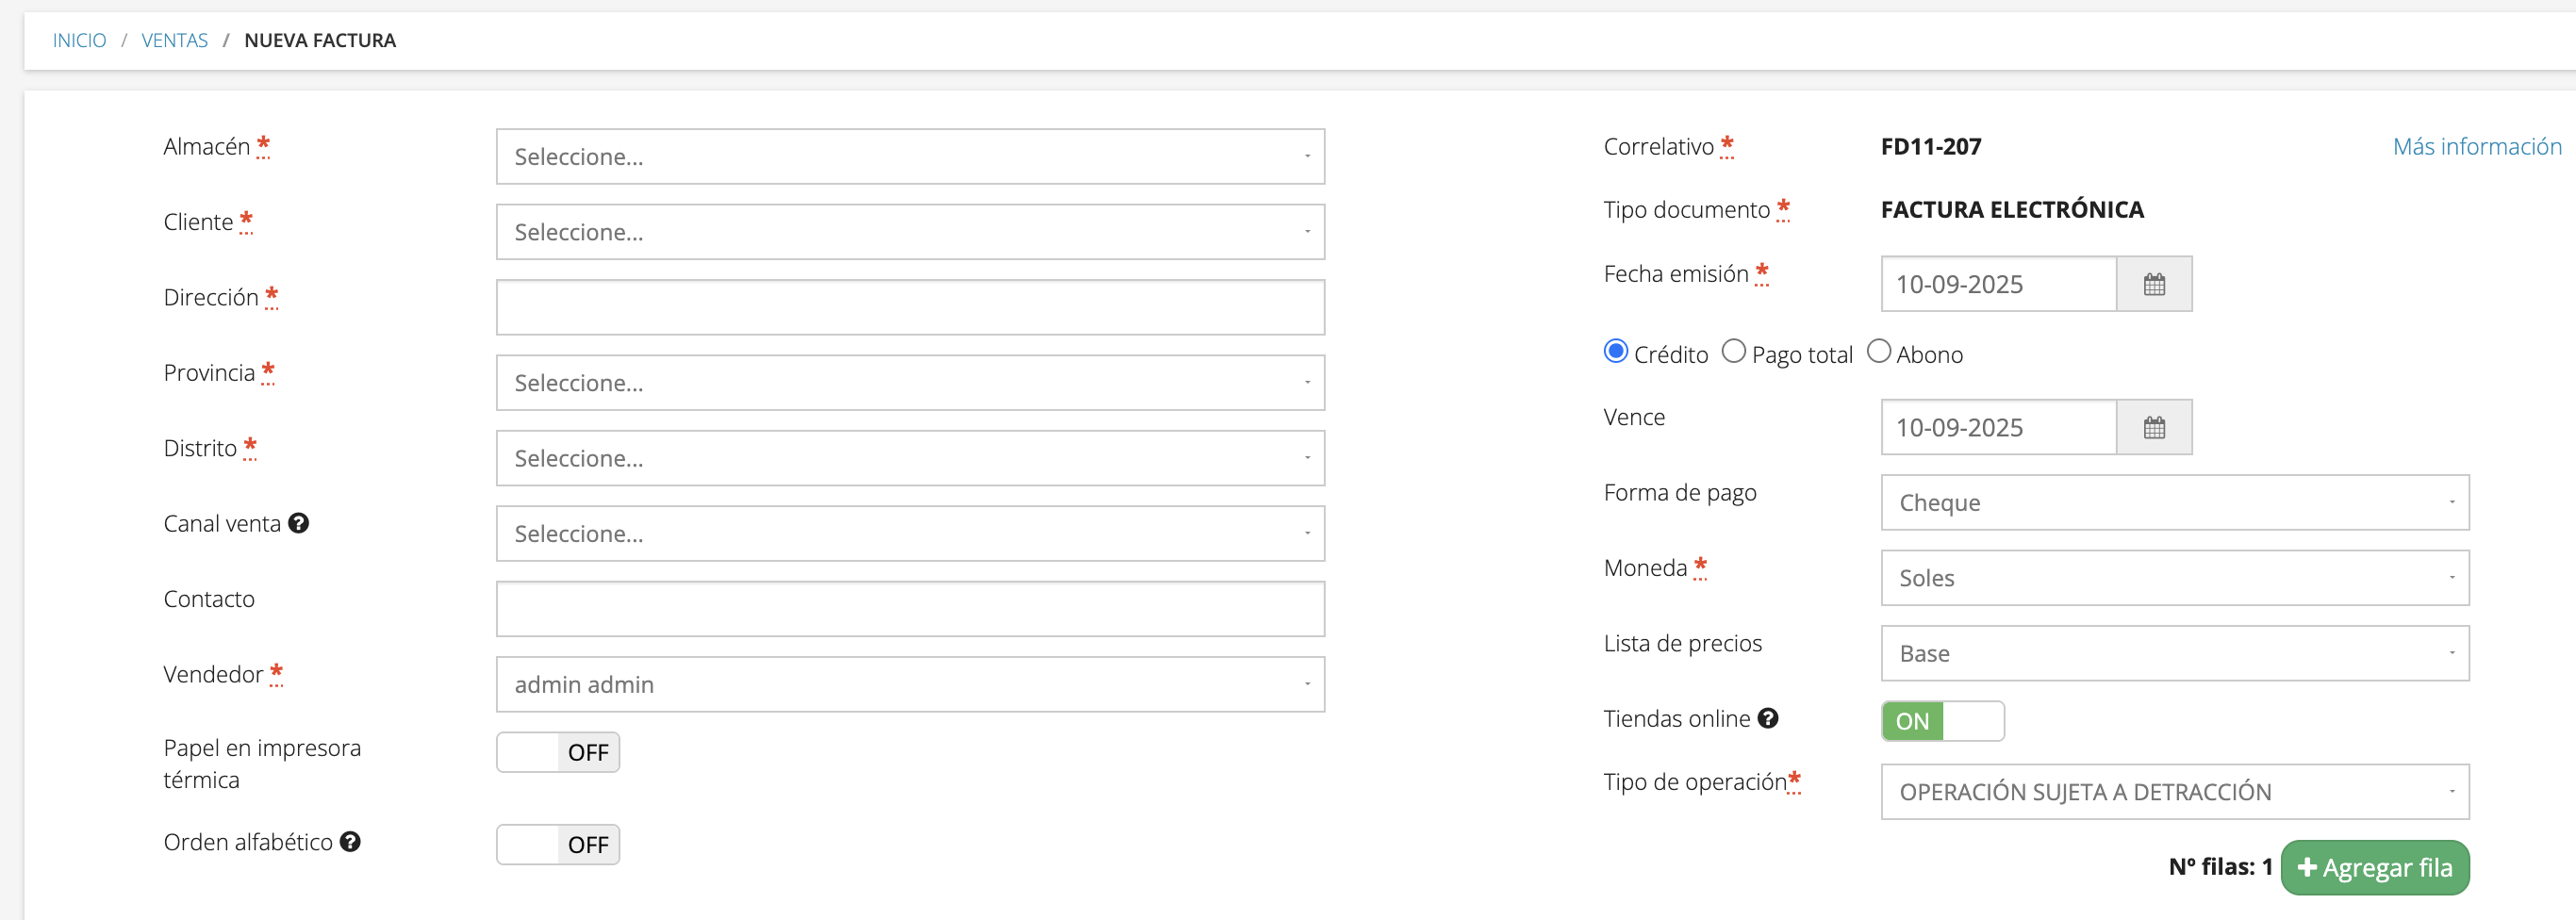The width and height of the screenshot is (2576, 920).
Task: Click the Vence date field
Action: click(x=1999, y=428)
